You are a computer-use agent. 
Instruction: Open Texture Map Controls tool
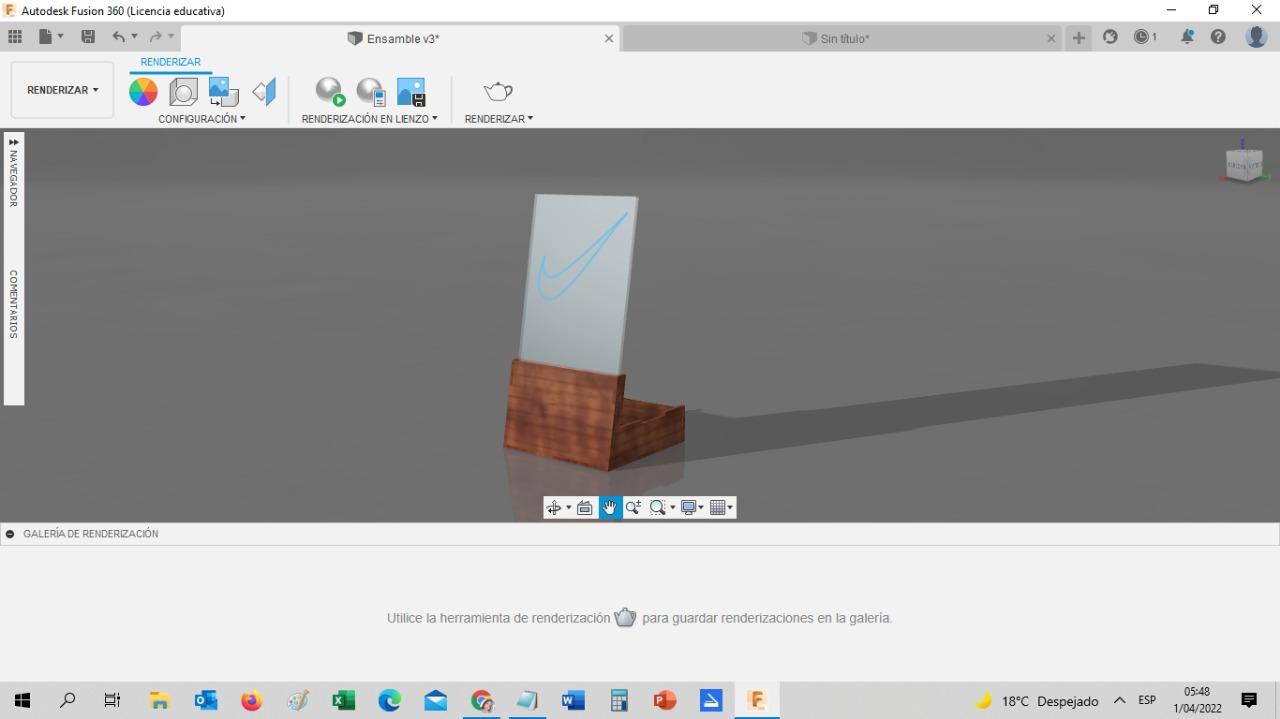tap(264, 92)
